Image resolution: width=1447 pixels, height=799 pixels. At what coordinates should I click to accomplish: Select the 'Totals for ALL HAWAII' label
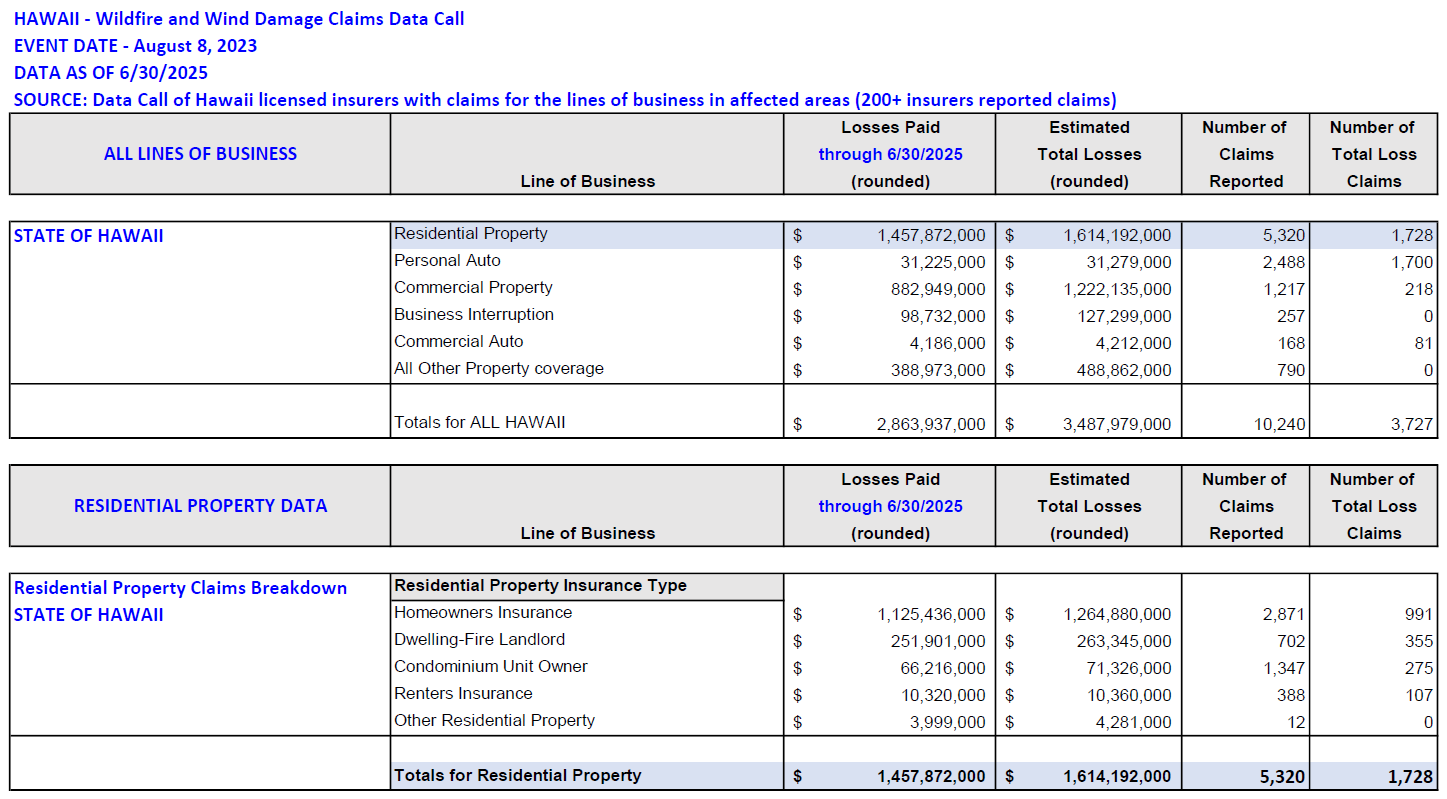pos(480,423)
